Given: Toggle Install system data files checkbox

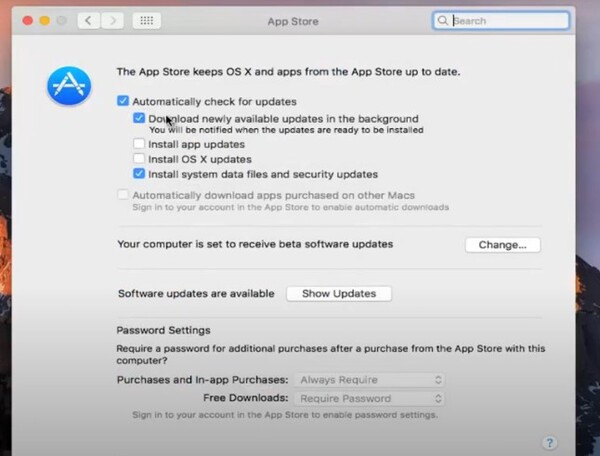Looking at the screenshot, I should 139,174.
